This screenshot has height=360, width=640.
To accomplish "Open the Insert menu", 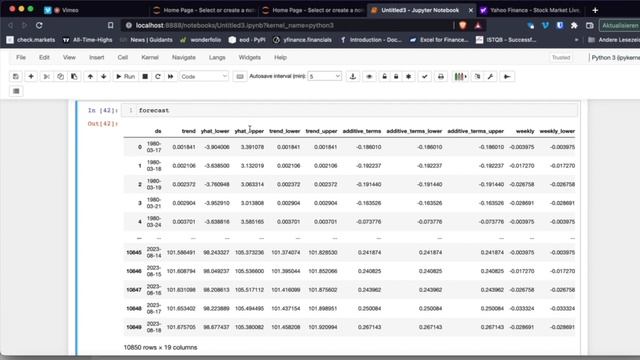I will [x=96, y=58].
